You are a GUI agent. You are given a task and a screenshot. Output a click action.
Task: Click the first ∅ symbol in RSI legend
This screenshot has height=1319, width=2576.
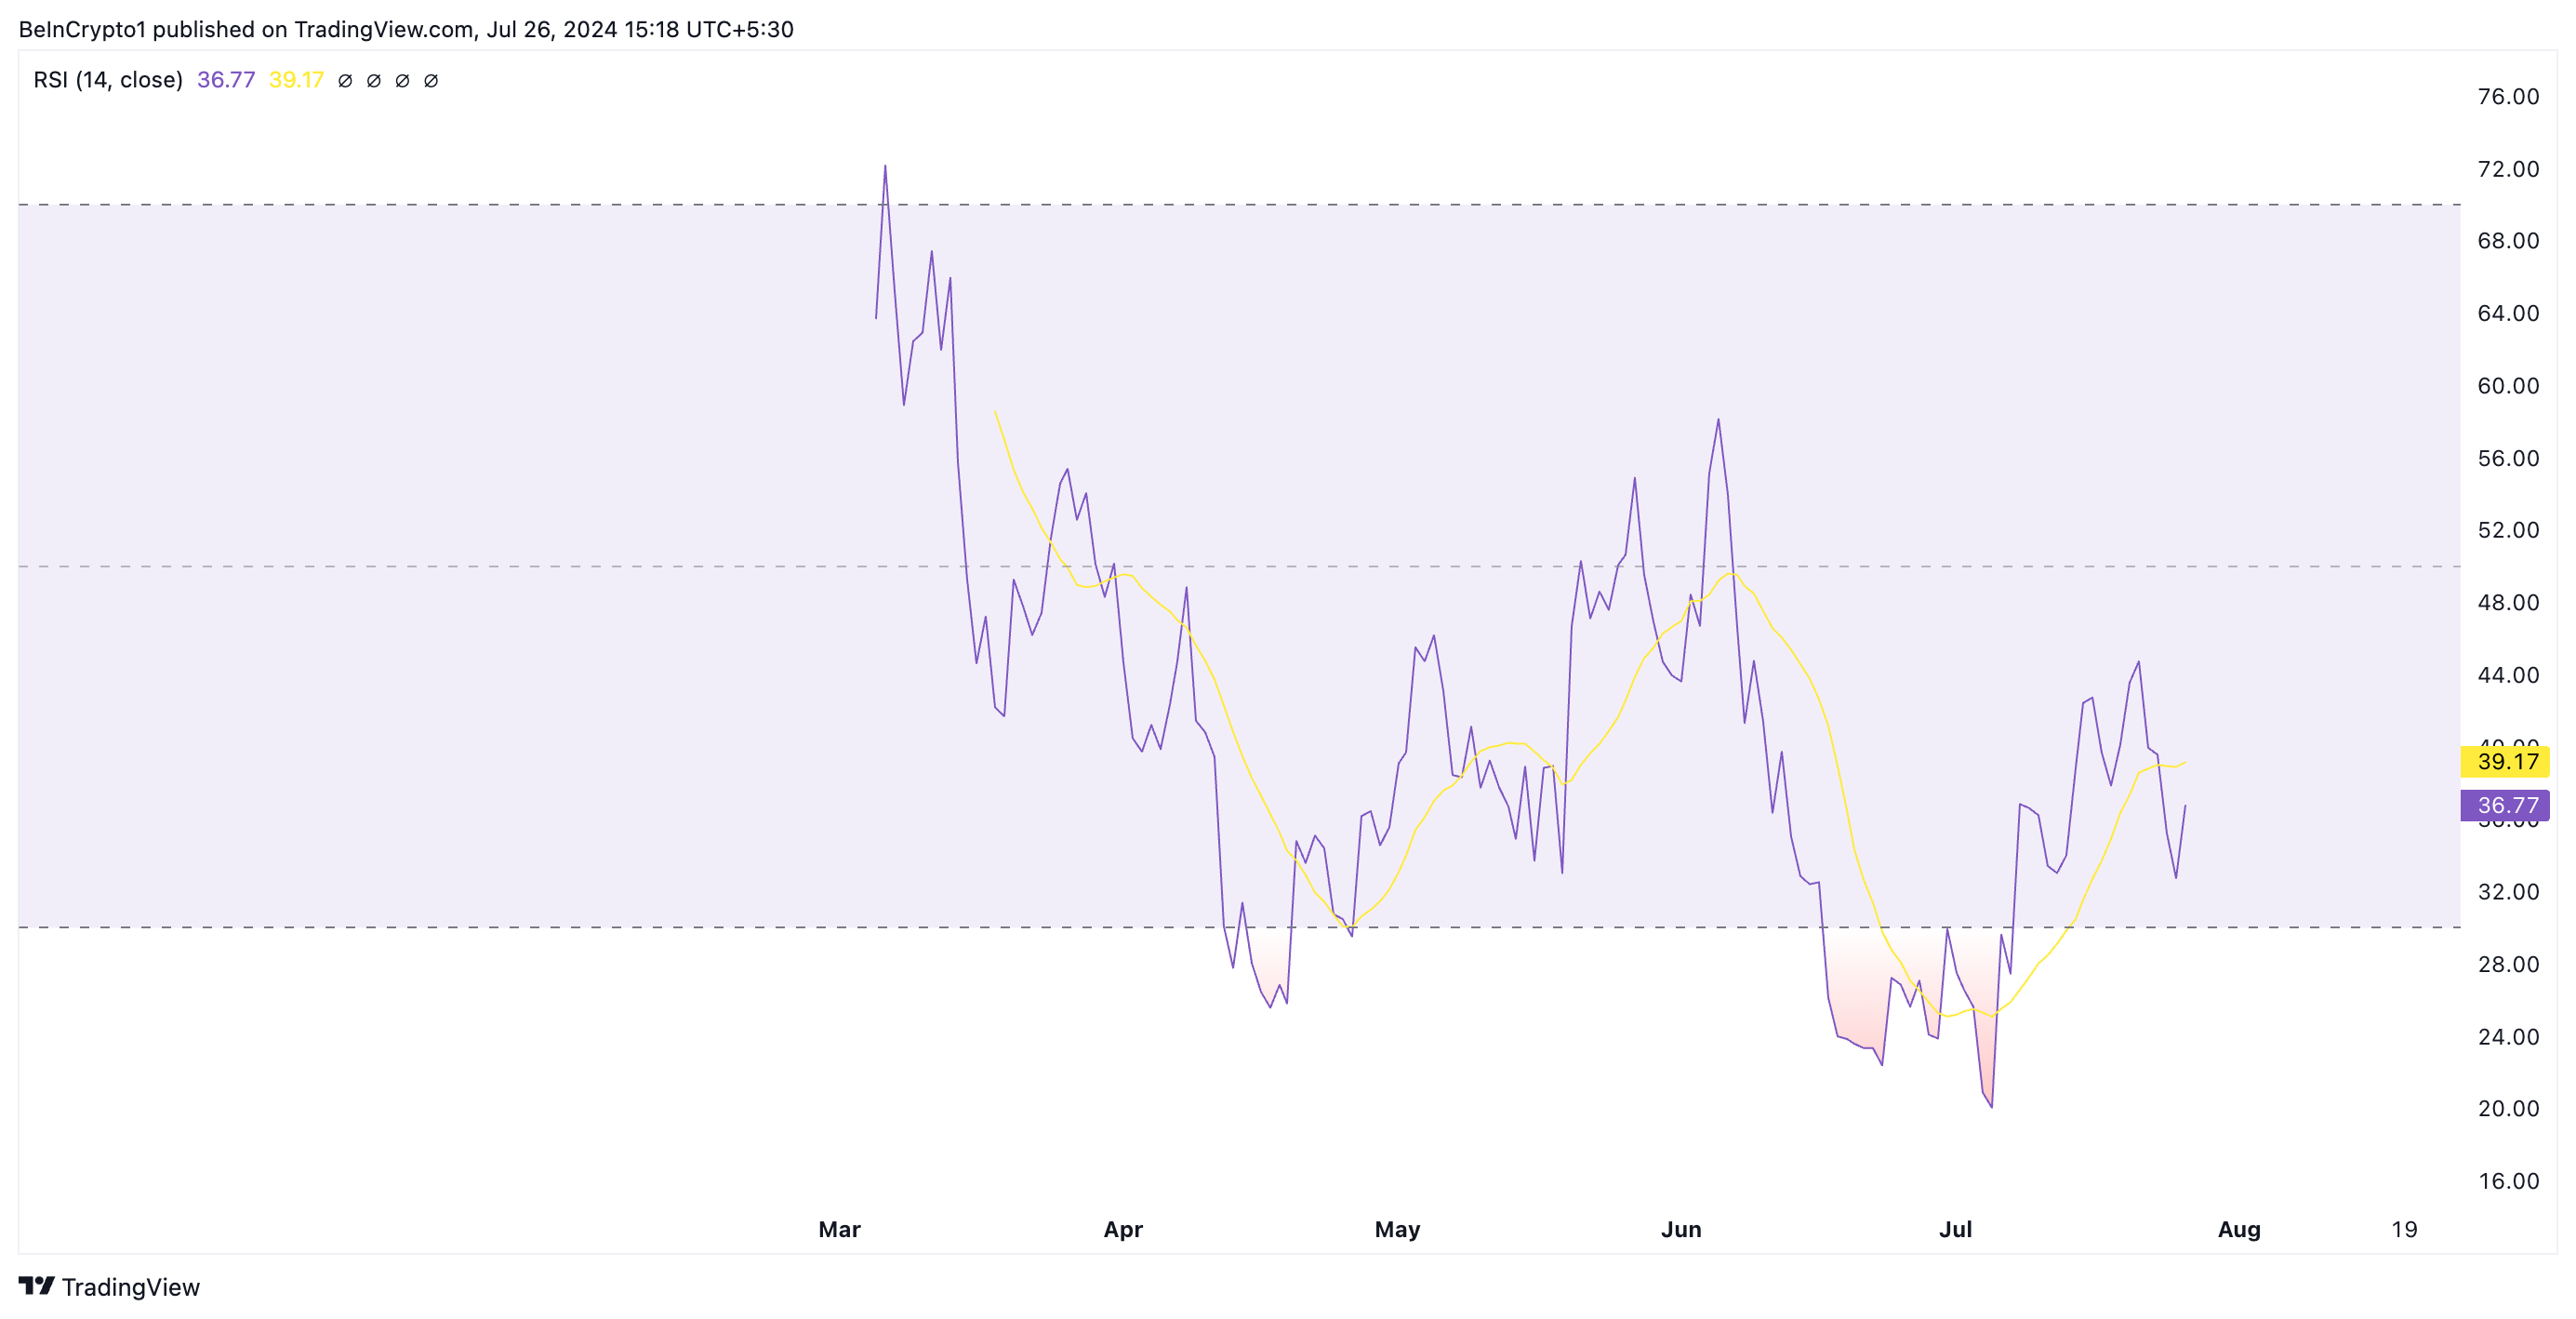345,81
